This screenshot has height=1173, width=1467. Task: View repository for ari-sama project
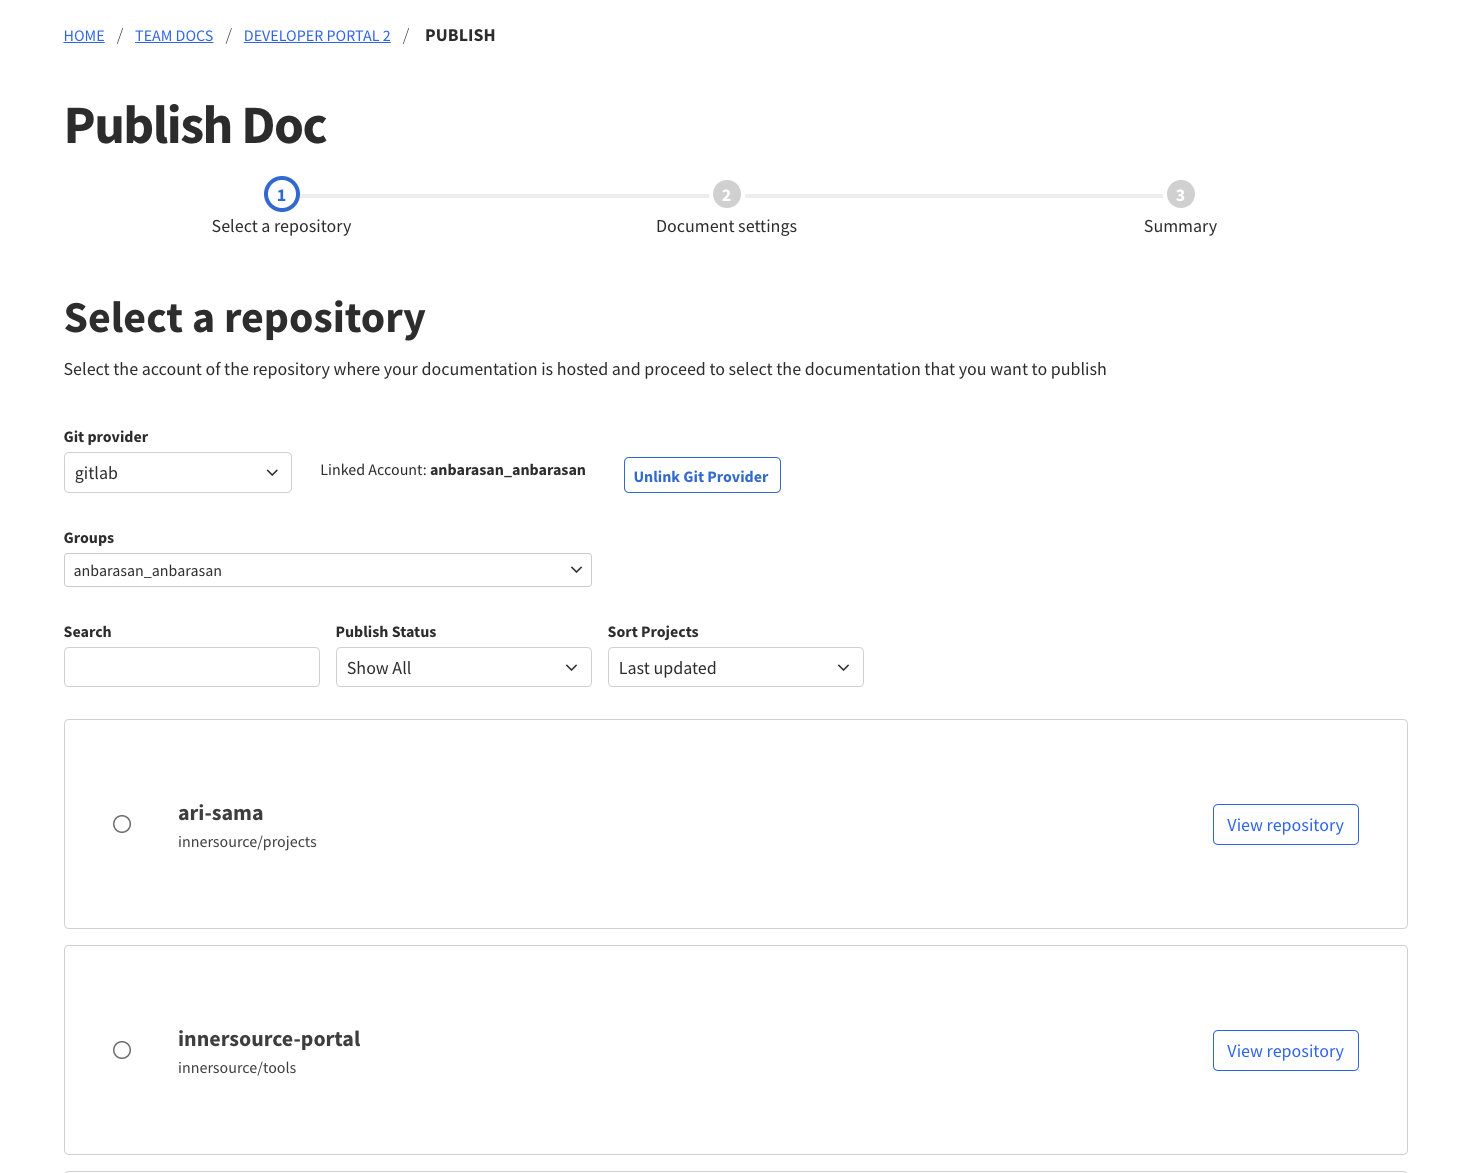coord(1285,824)
